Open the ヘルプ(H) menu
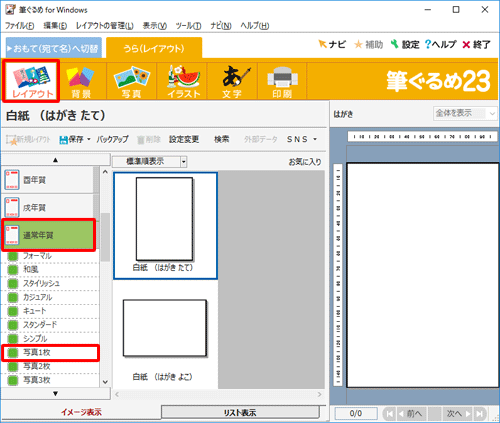This screenshot has width=500, height=423. point(255,26)
